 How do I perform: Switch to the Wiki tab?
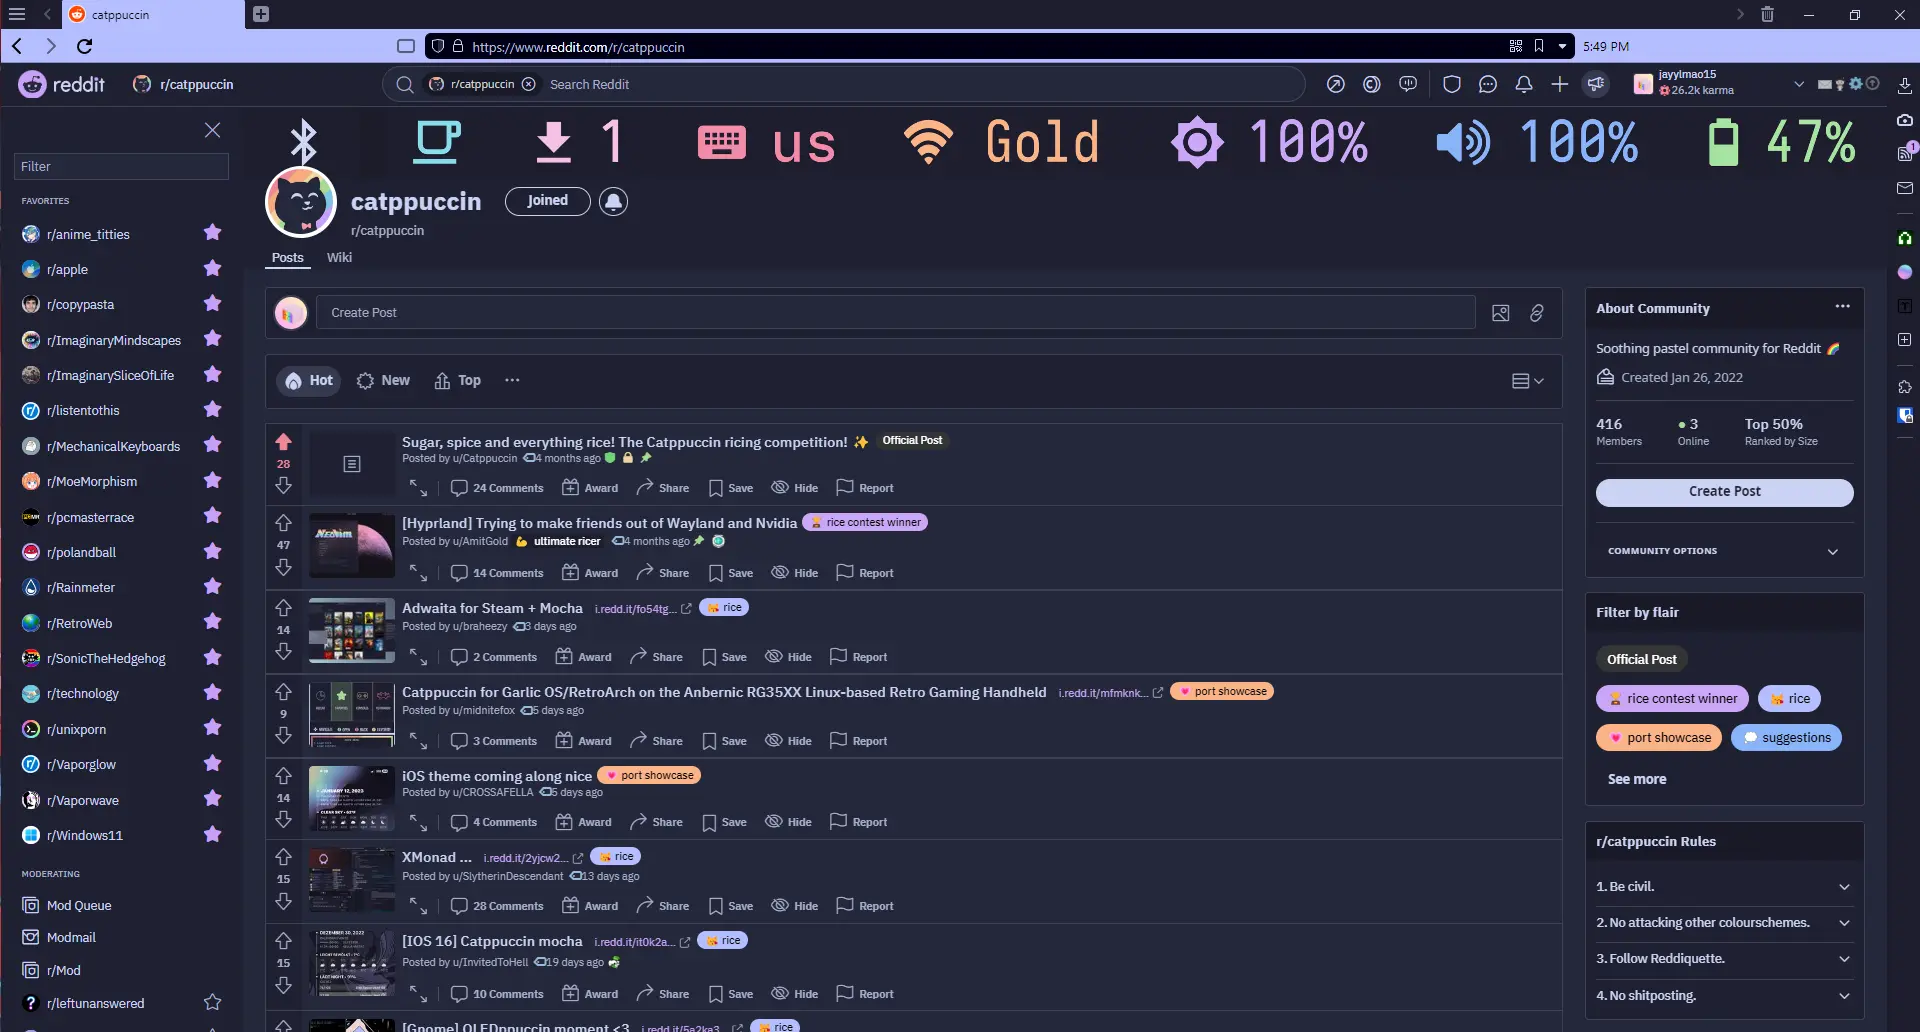[339, 257]
